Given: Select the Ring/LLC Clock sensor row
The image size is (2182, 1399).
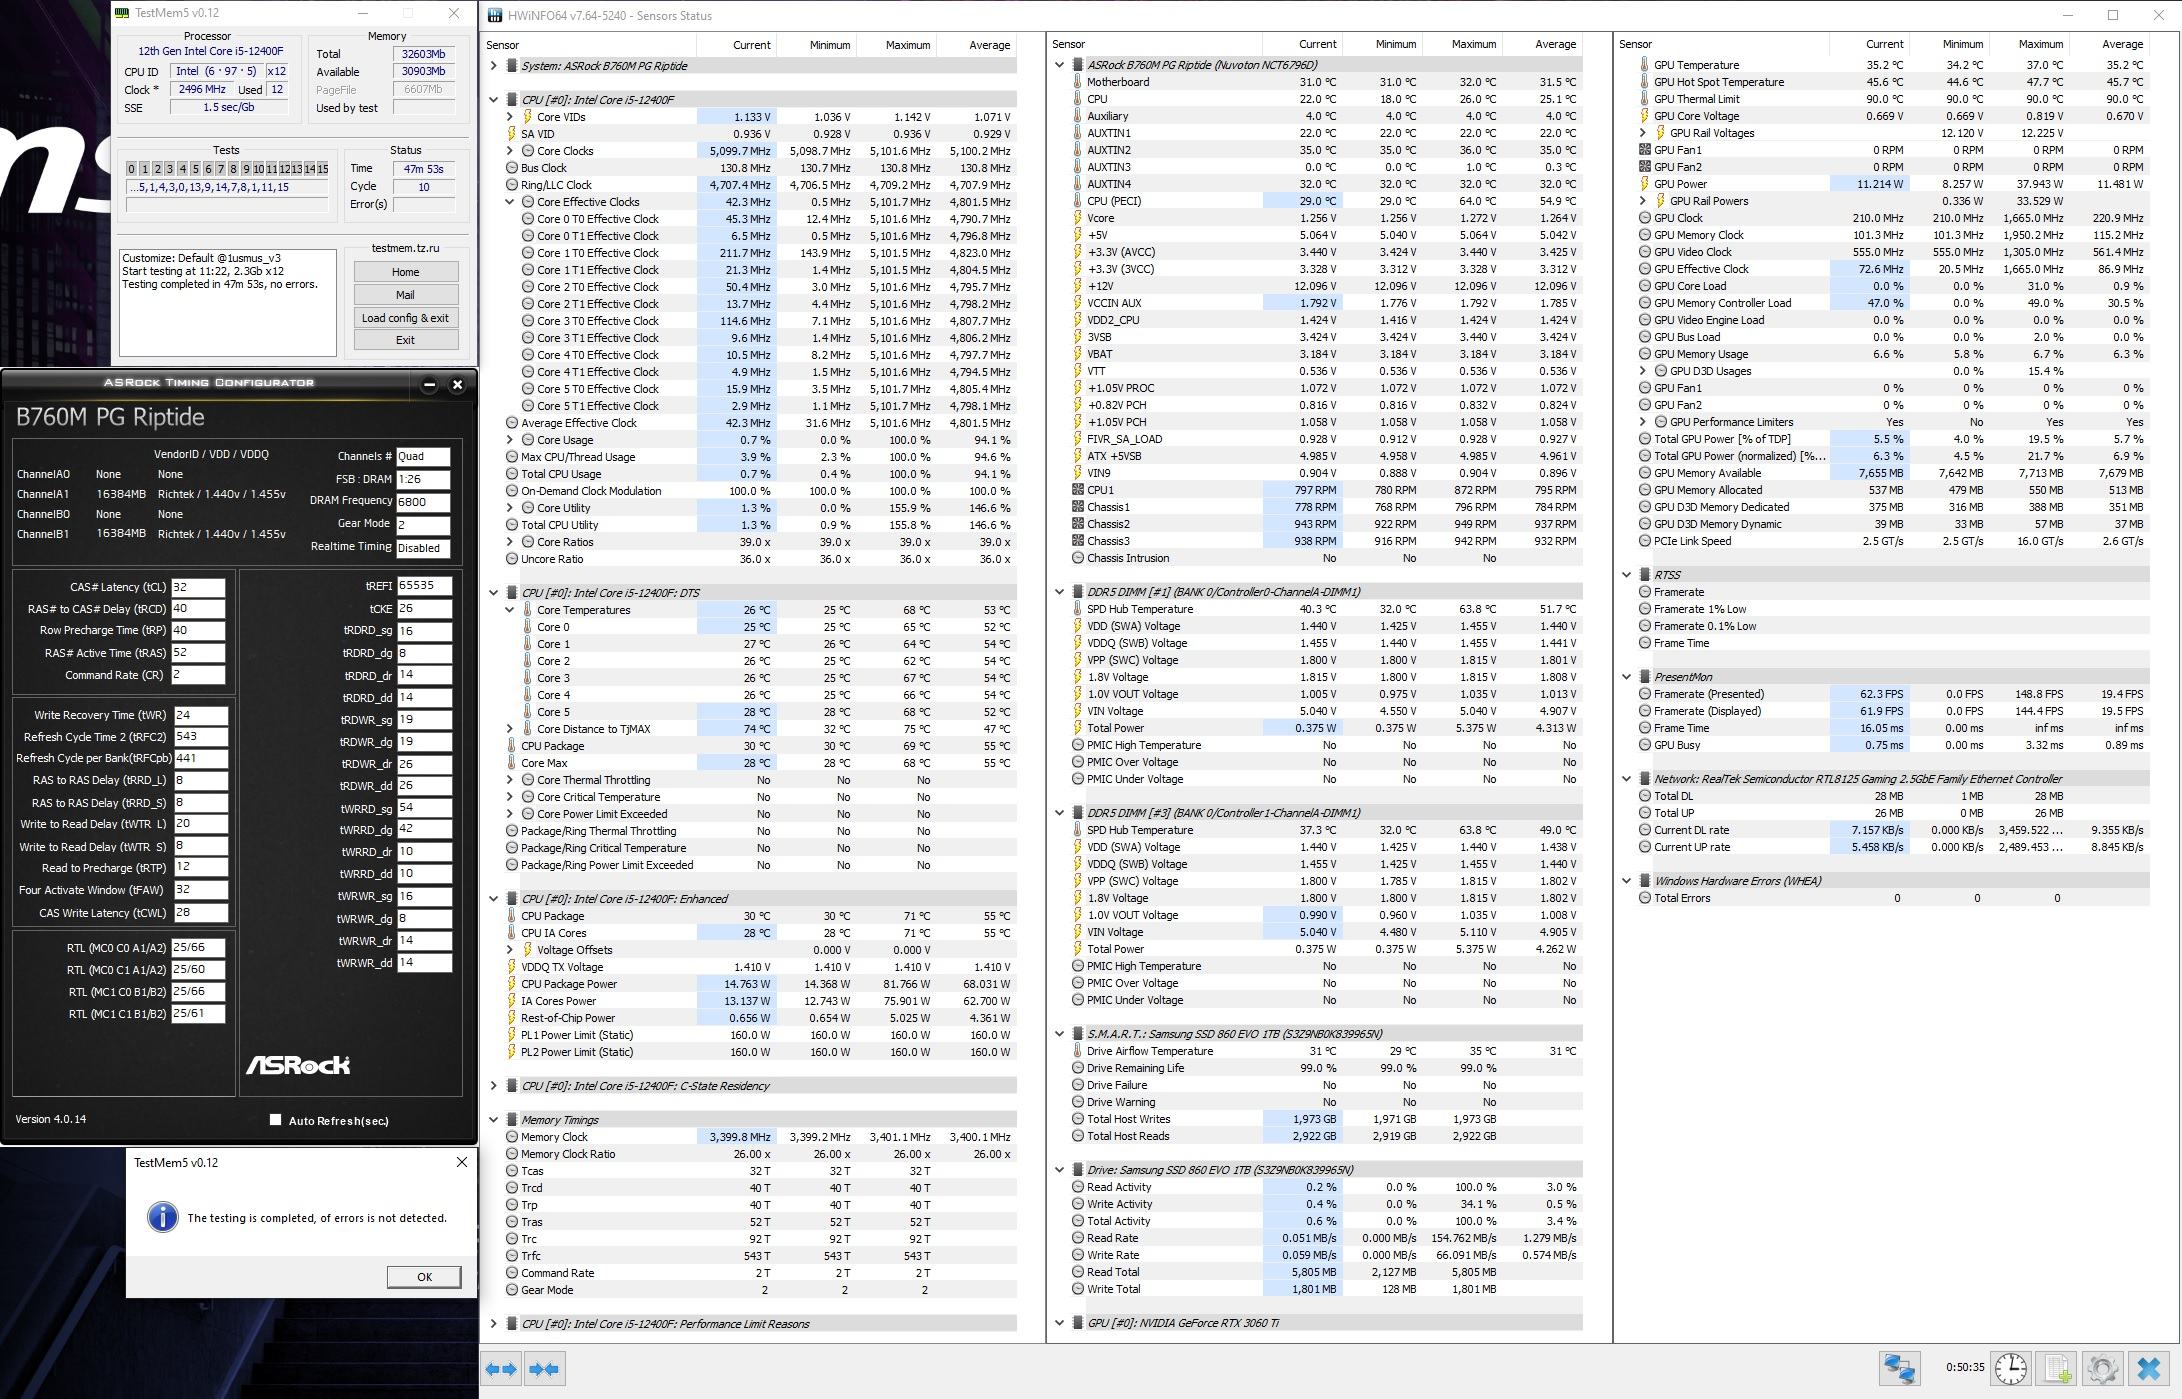Looking at the screenshot, I should [760, 185].
